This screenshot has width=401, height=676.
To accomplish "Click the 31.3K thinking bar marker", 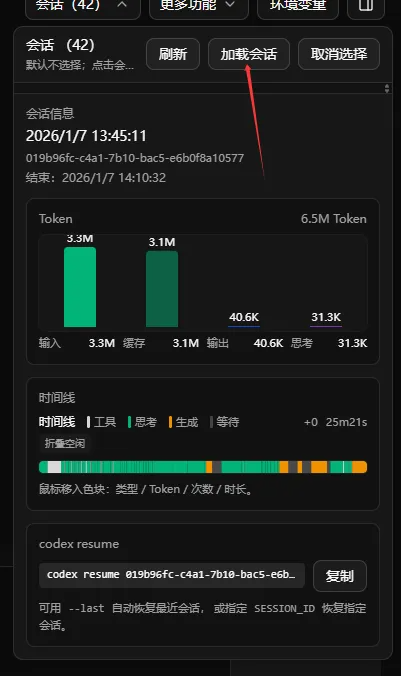I will click(326, 325).
